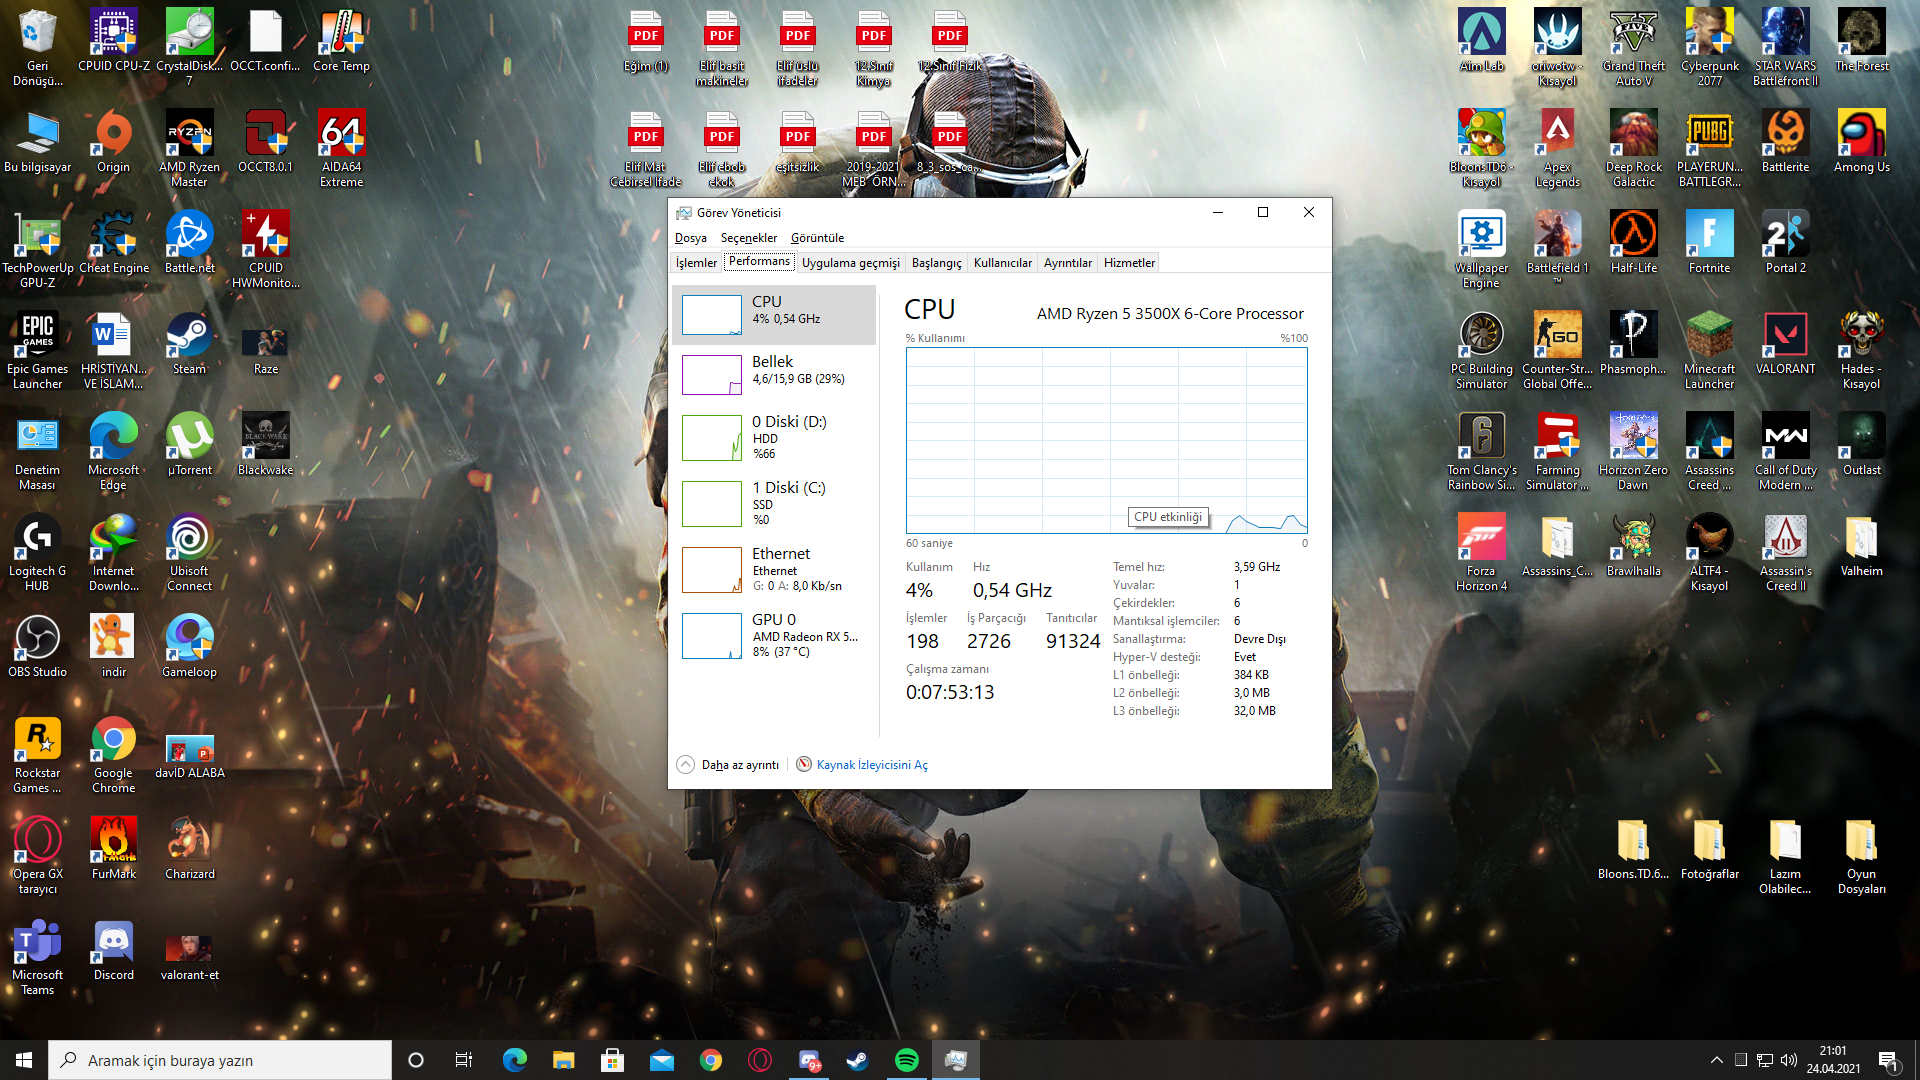
Task: Open Microsoft Edge from taskbar
Action: pos(514,1060)
